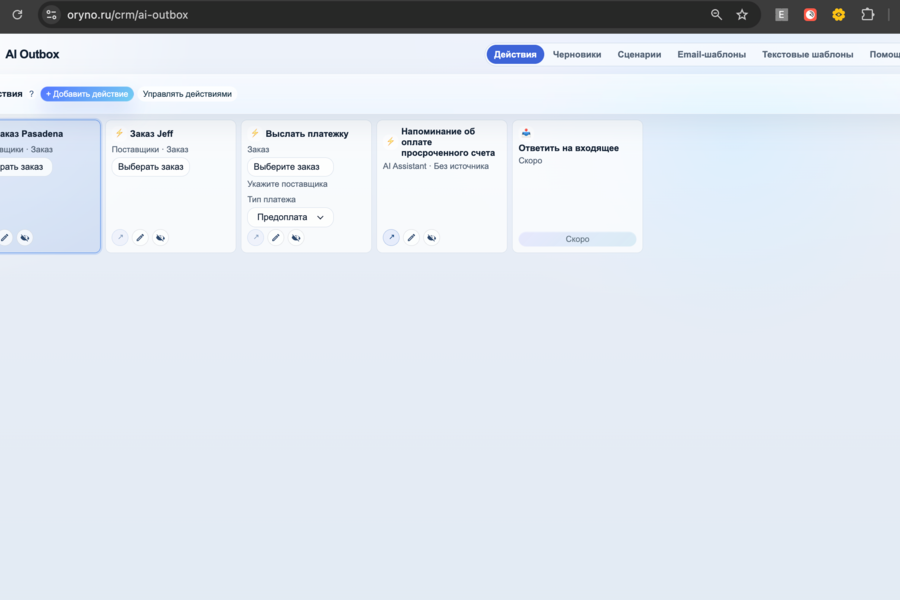900x600 pixels.
Task: Run the Напоминание об оплате arrow icon
Action: [x=391, y=237]
